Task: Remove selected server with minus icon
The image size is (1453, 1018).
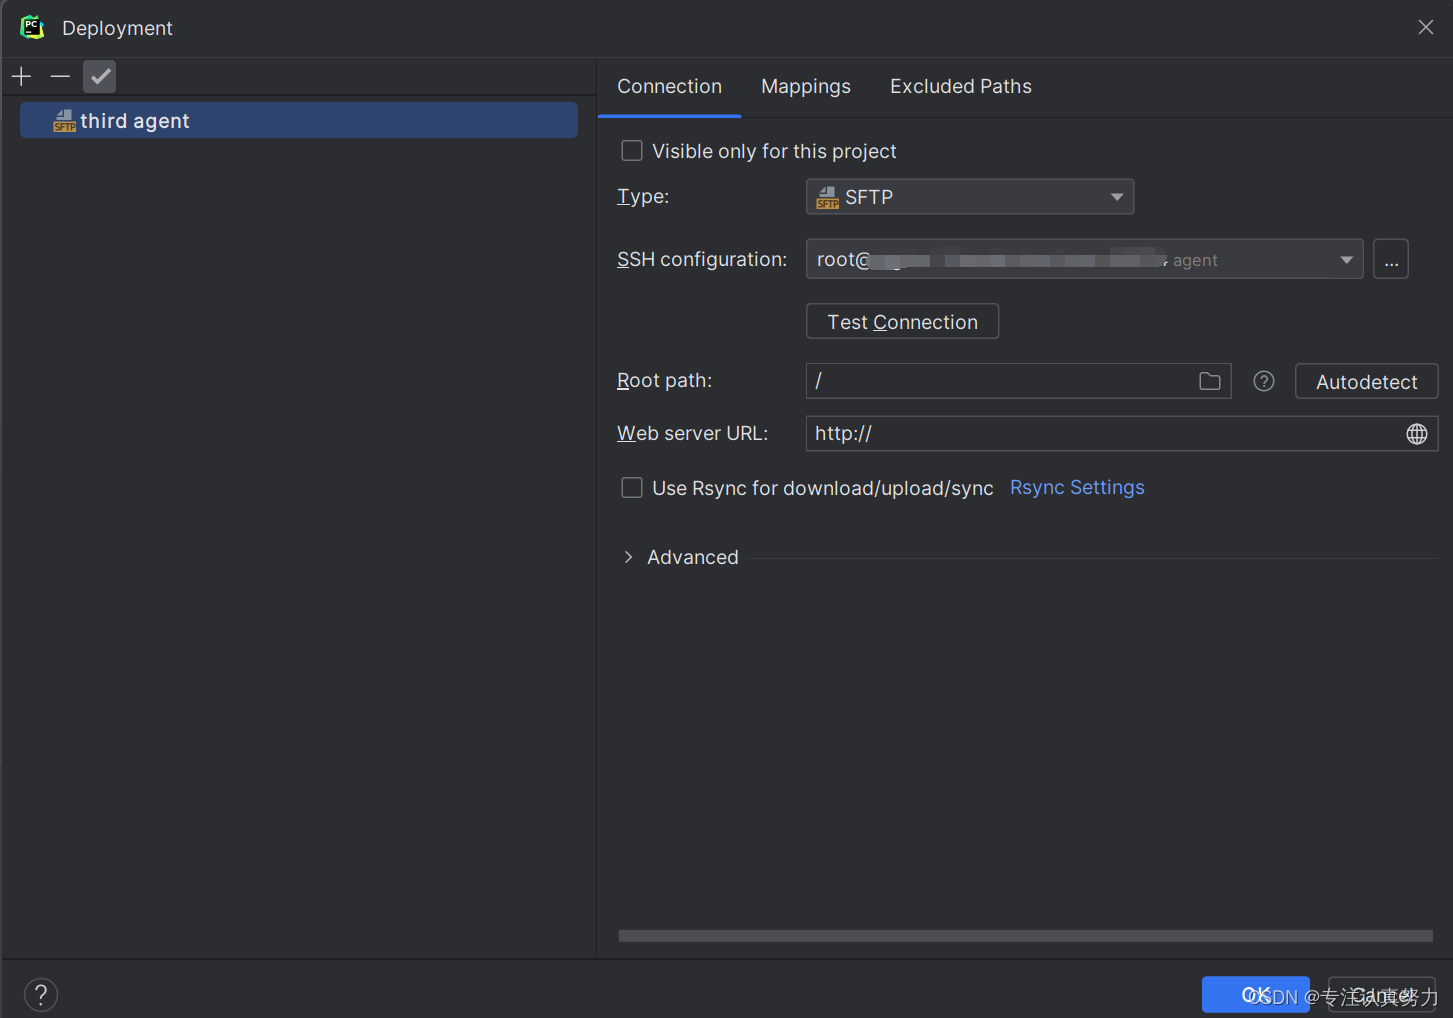Action: coord(60,76)
